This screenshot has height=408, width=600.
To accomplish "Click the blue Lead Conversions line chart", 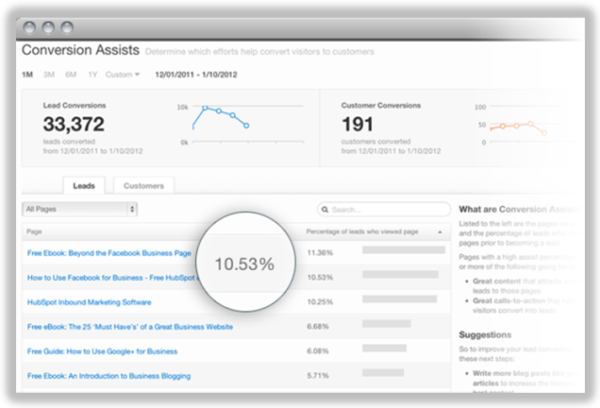I will point(221,117).
